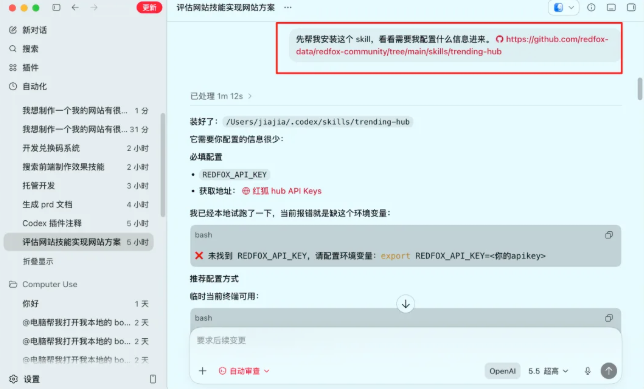
Task: Copy the first bash code block
Action: [x=609, y=235]
